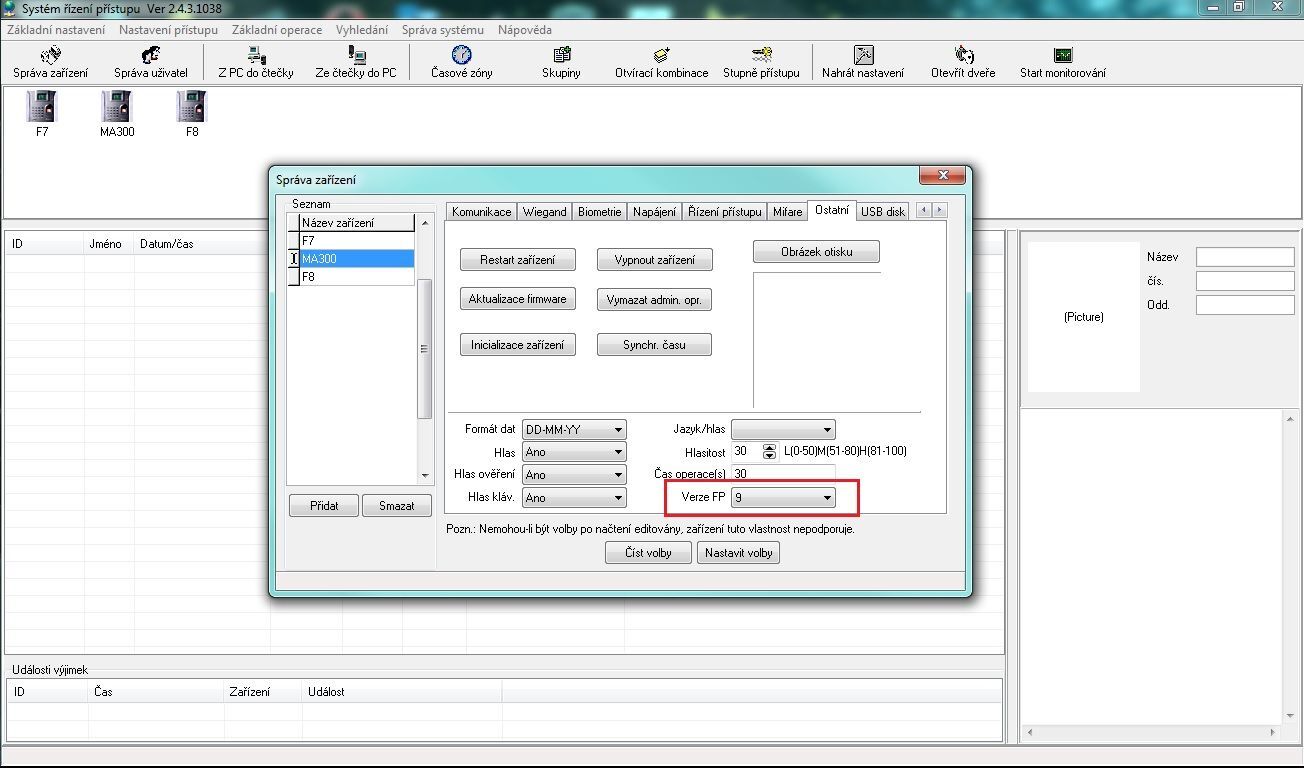Click Odd. input field
The image size is (1304, 768).
1245,305
